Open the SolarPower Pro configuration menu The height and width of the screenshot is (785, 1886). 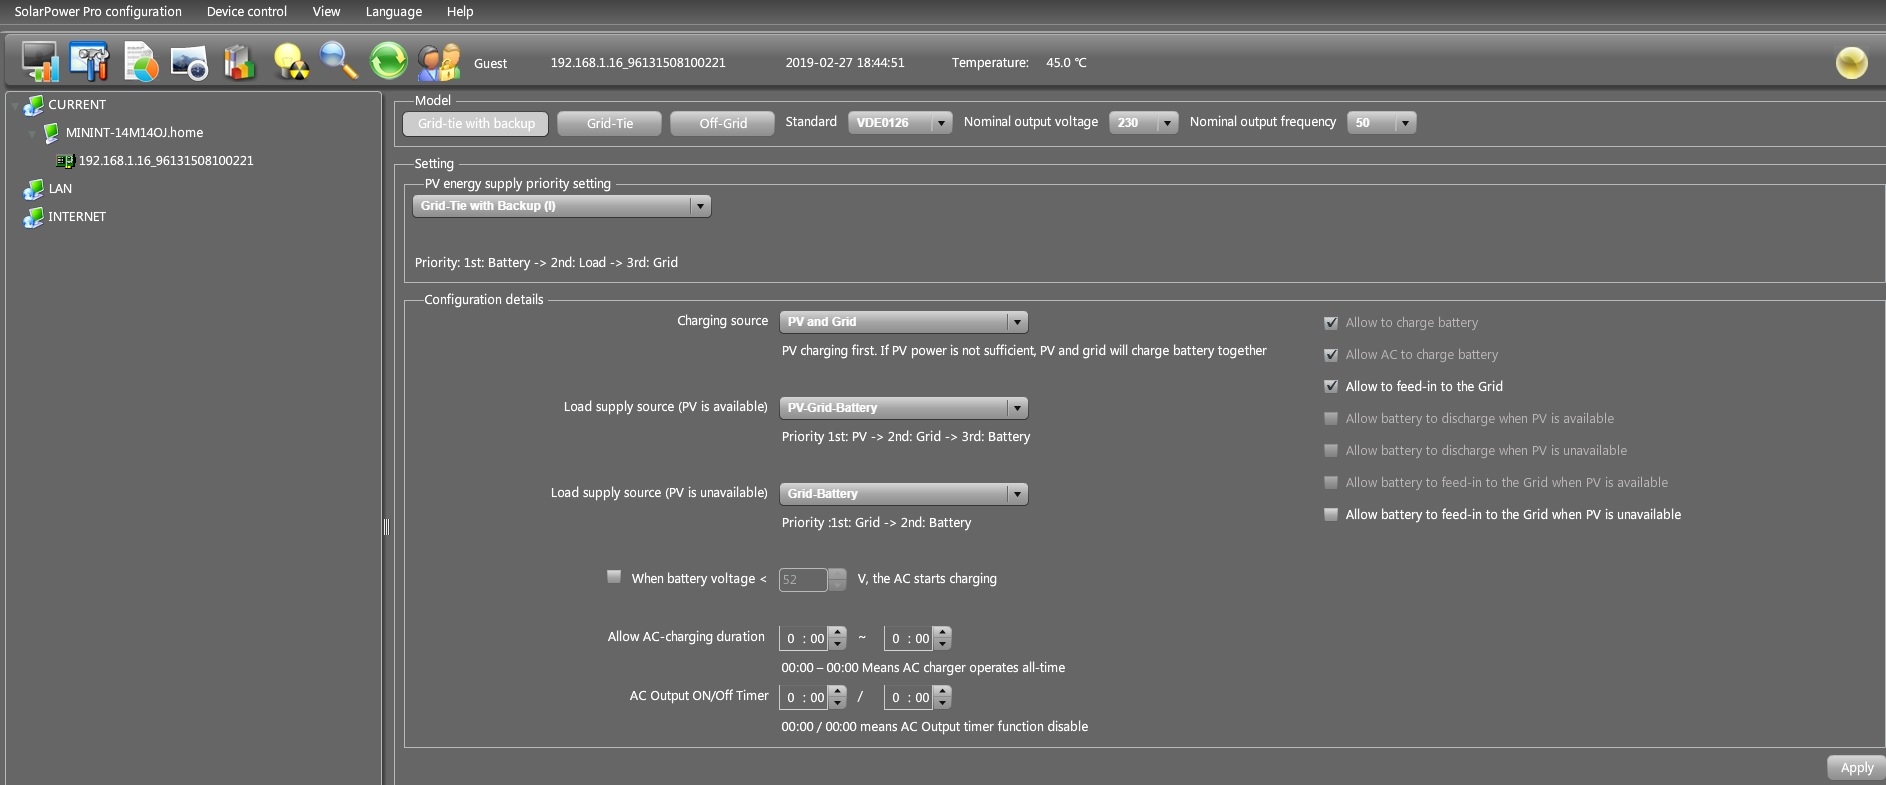(x=98, y=12)
